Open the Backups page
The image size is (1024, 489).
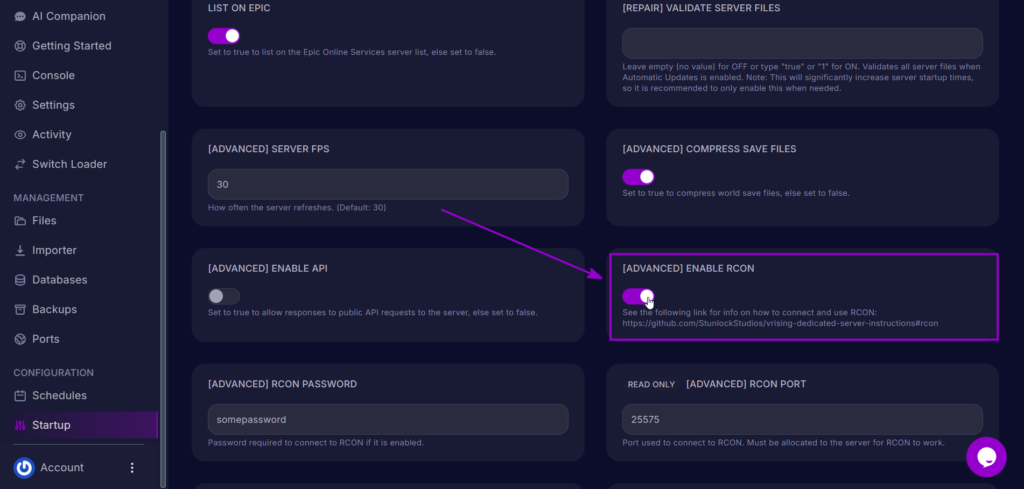[x=54, y=309]
